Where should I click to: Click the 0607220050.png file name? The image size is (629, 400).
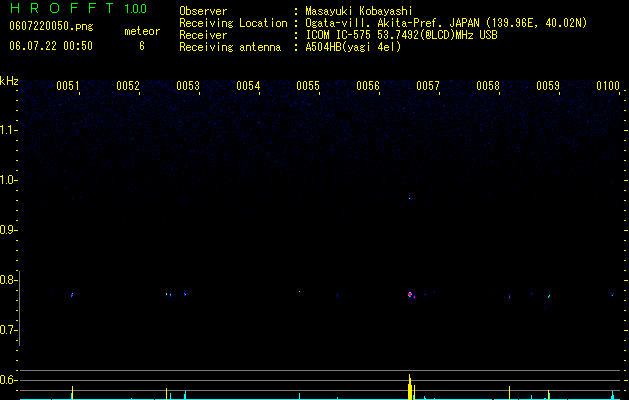click(51, 26)
